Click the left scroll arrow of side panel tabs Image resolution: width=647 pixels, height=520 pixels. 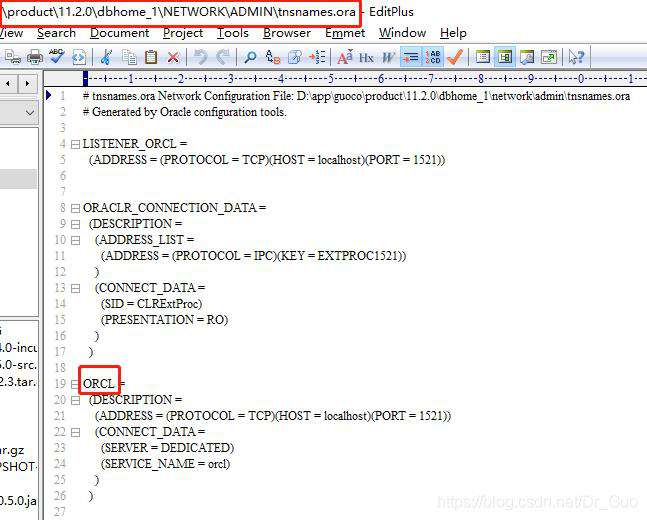pyautogui.click(x=8, y=84)
